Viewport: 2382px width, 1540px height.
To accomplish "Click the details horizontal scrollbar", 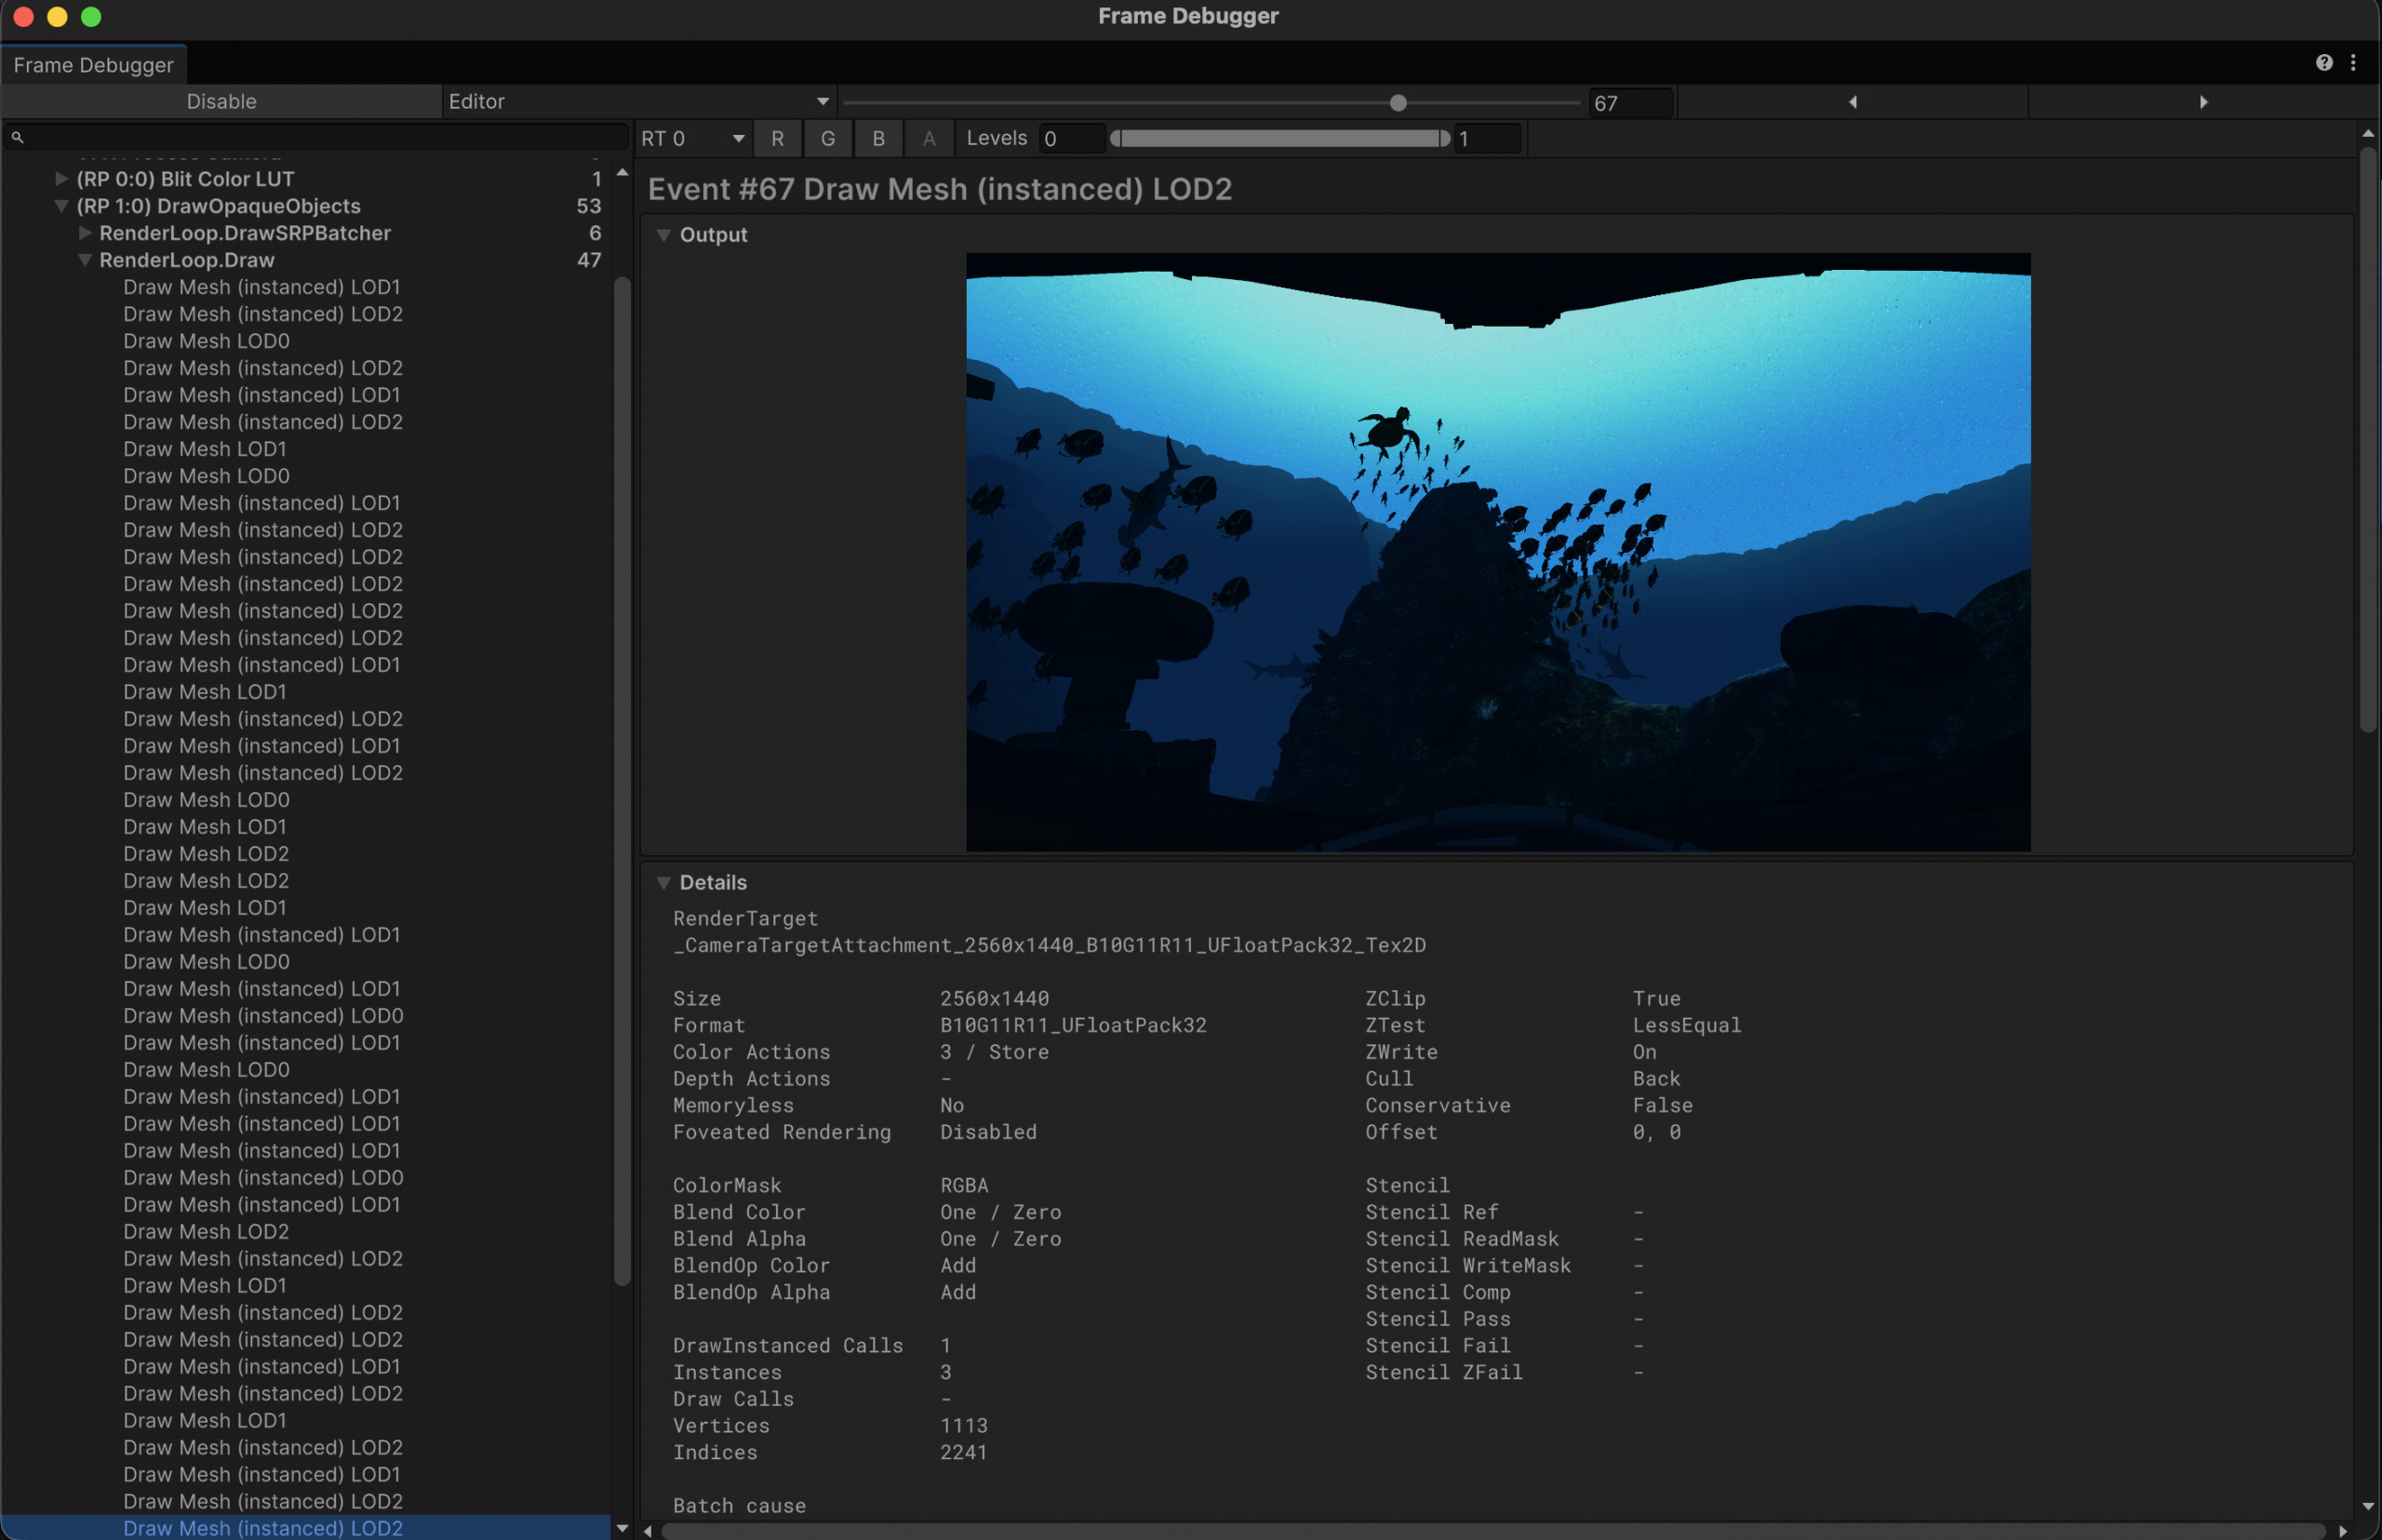I will pyautogui.click(x=1494, y=1531).
